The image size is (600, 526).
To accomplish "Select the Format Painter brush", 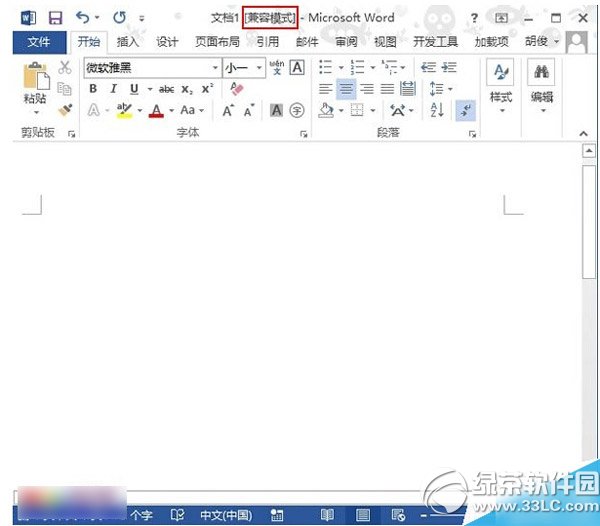I will (65, 110).
